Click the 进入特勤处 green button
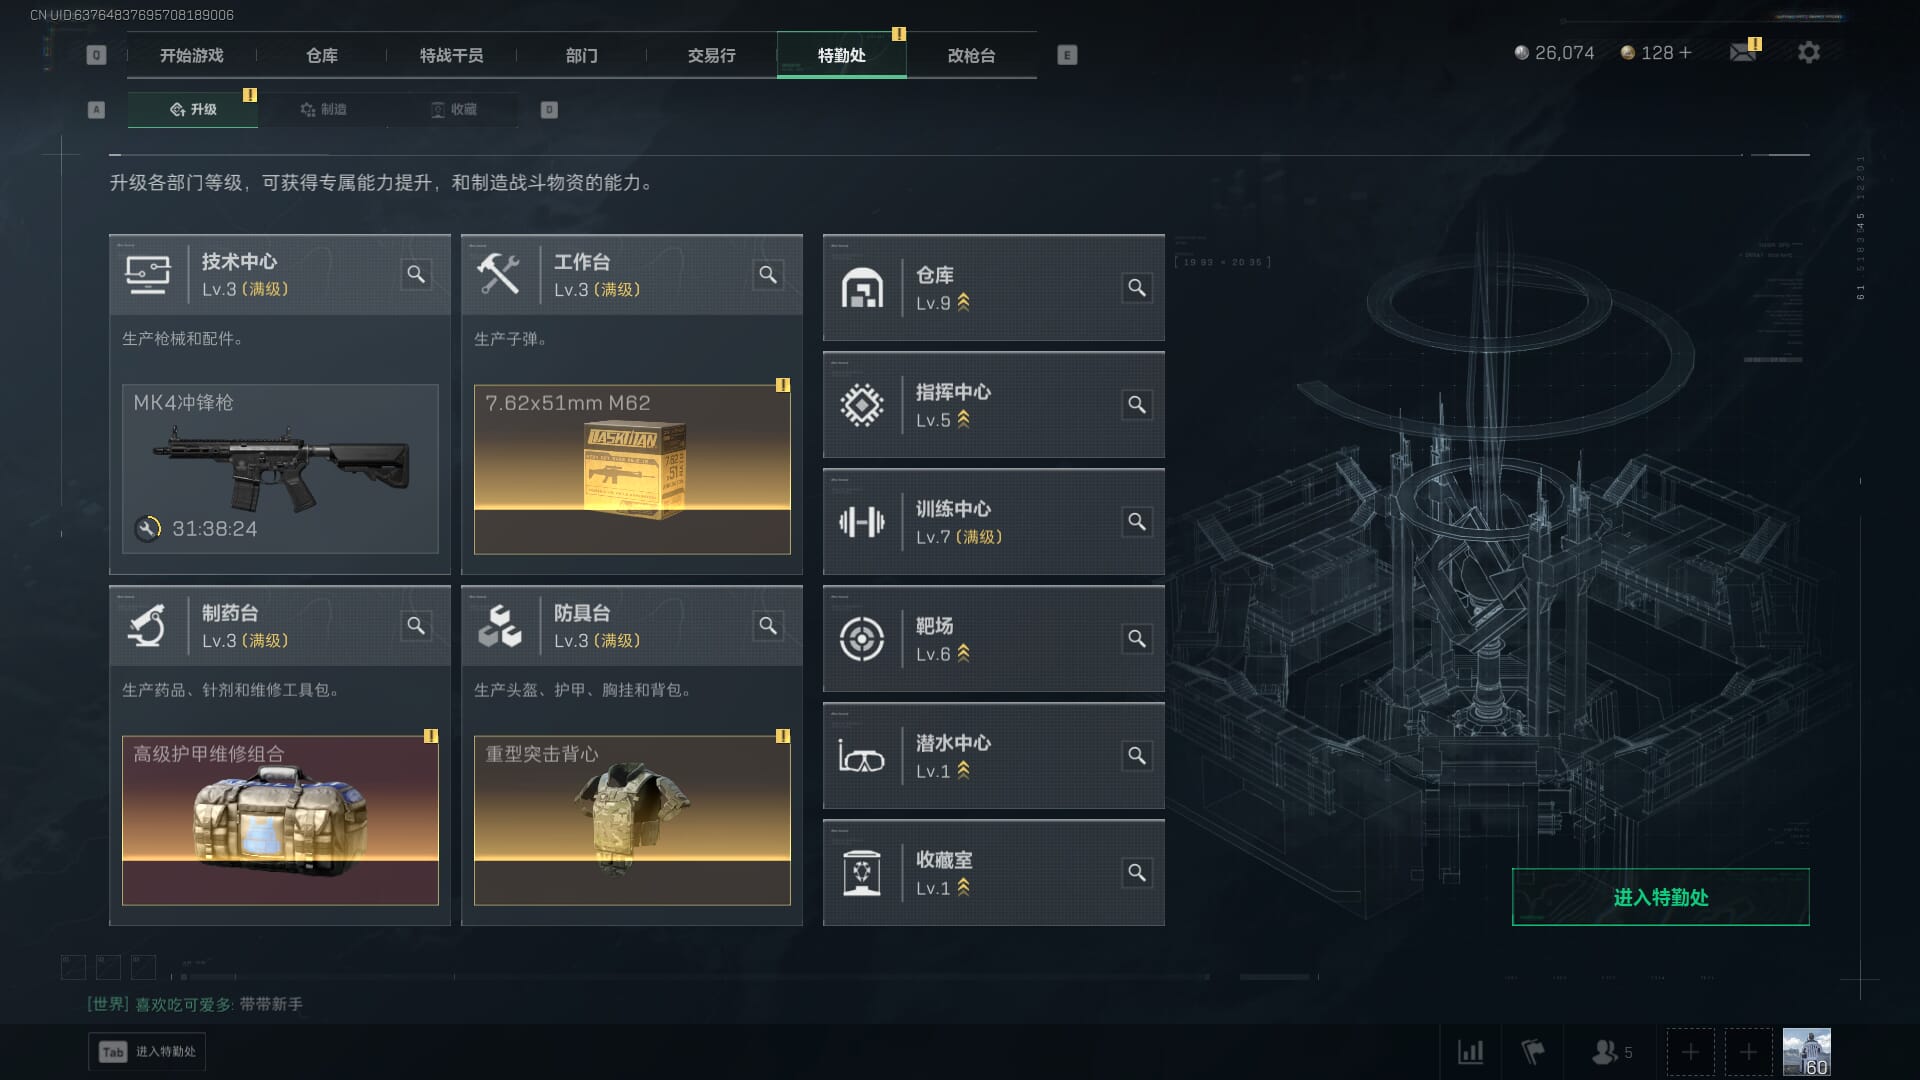Image resolution: width=1920 pixels, height=1080 pixels. pos(1660,897)
